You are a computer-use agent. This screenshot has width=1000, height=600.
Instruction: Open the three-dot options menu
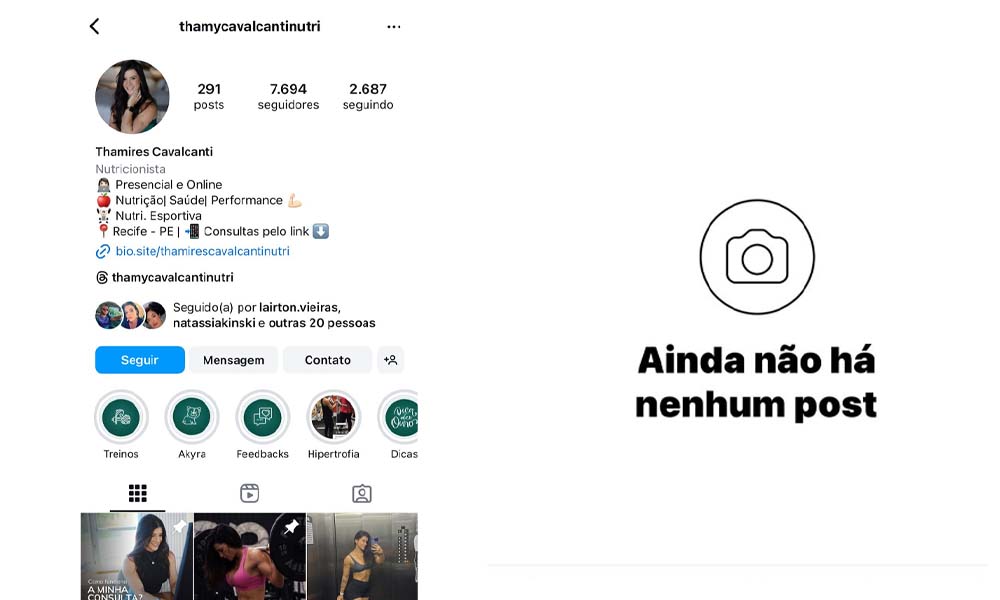click(x=394, y=27)
